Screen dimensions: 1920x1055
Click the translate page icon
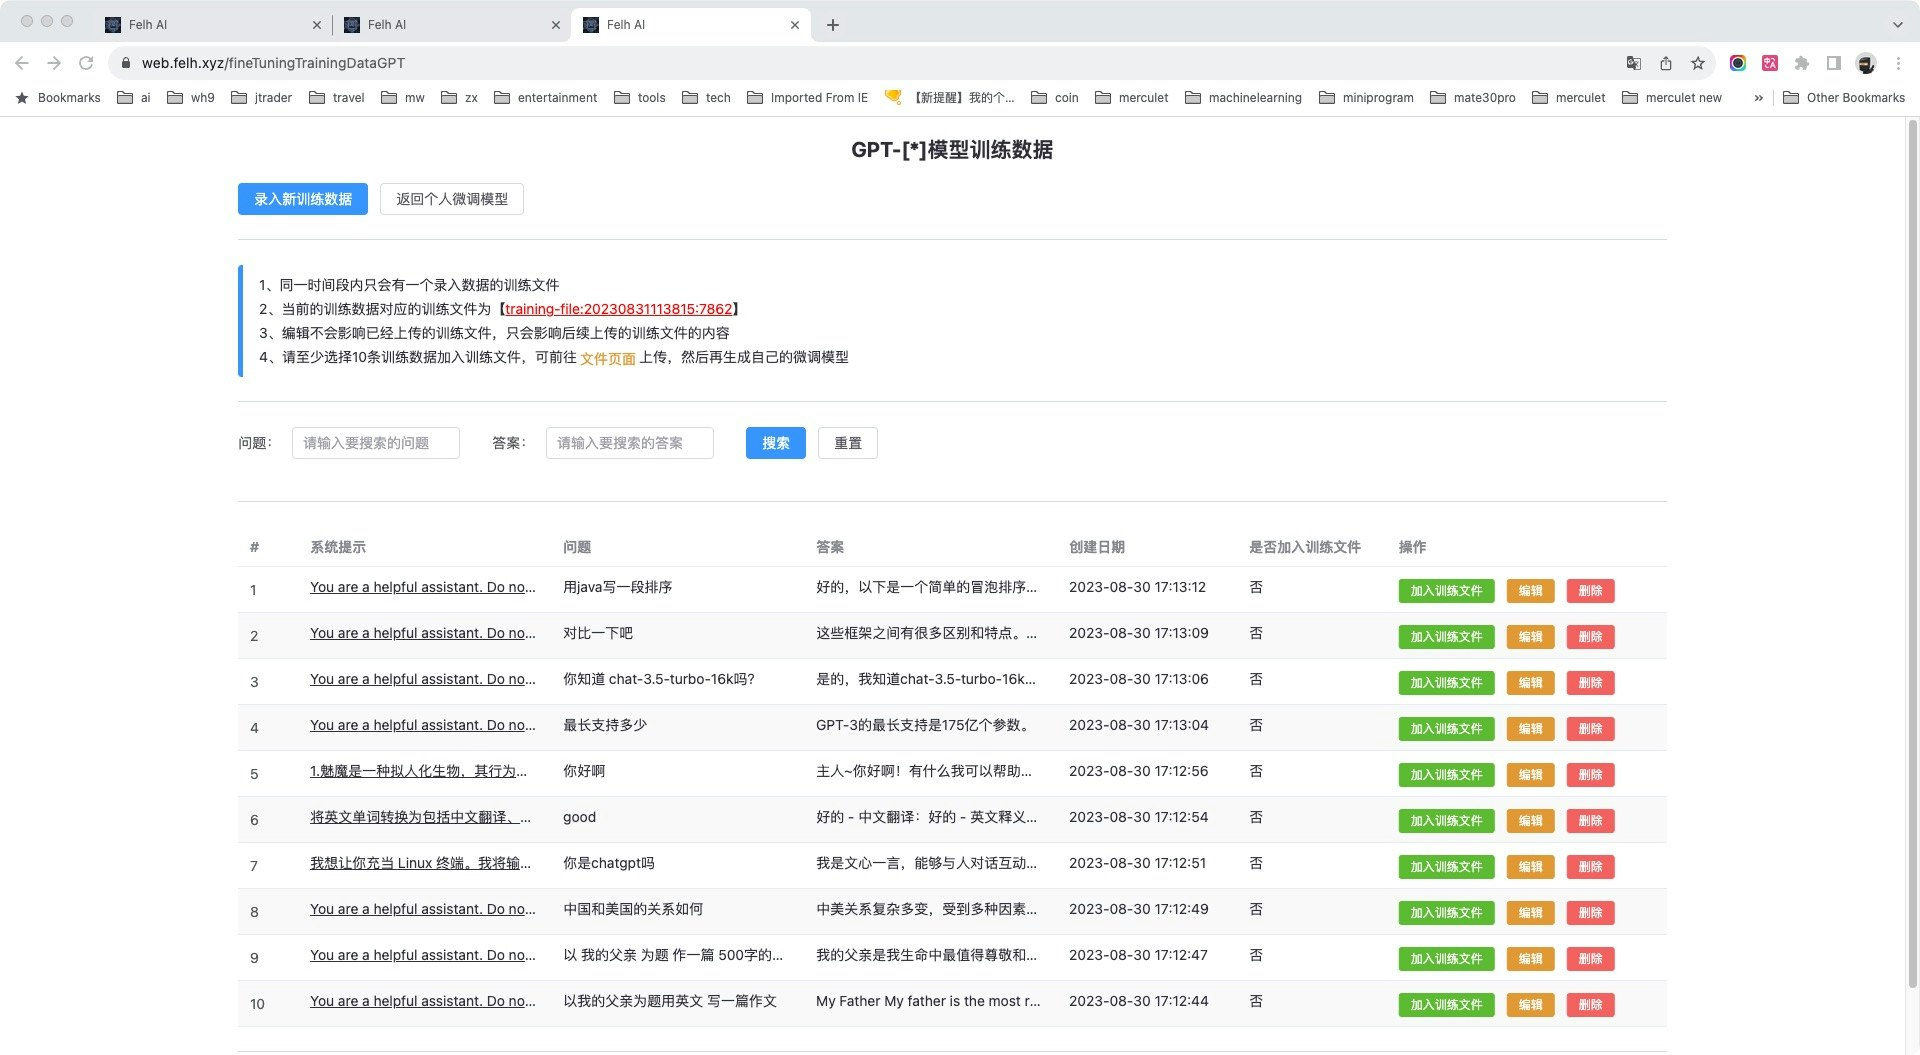tap(1634, 63)
